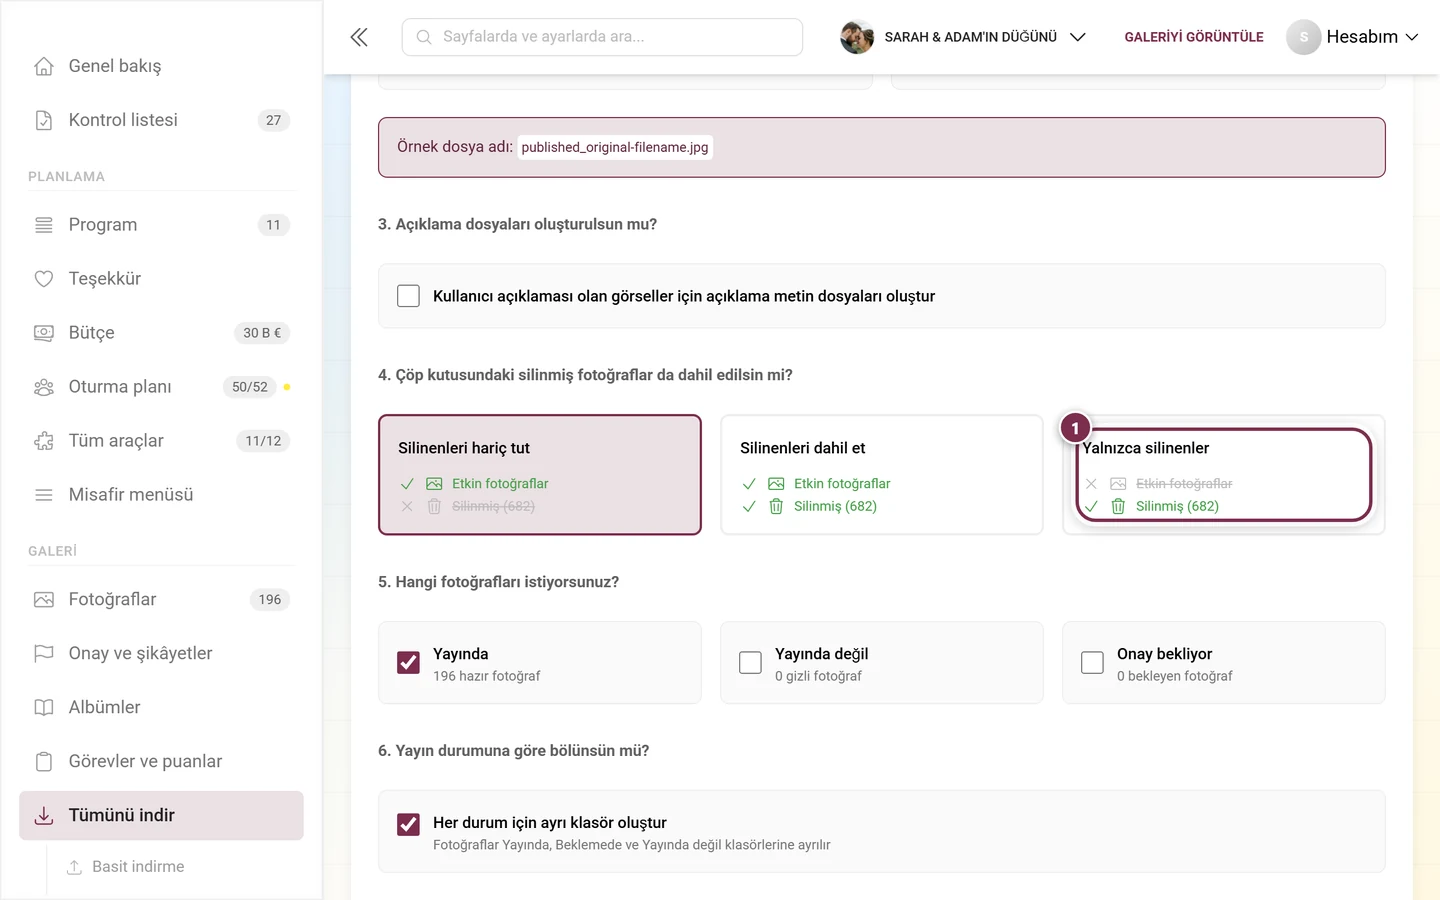Open the Oturma planı page

[161, 387]
